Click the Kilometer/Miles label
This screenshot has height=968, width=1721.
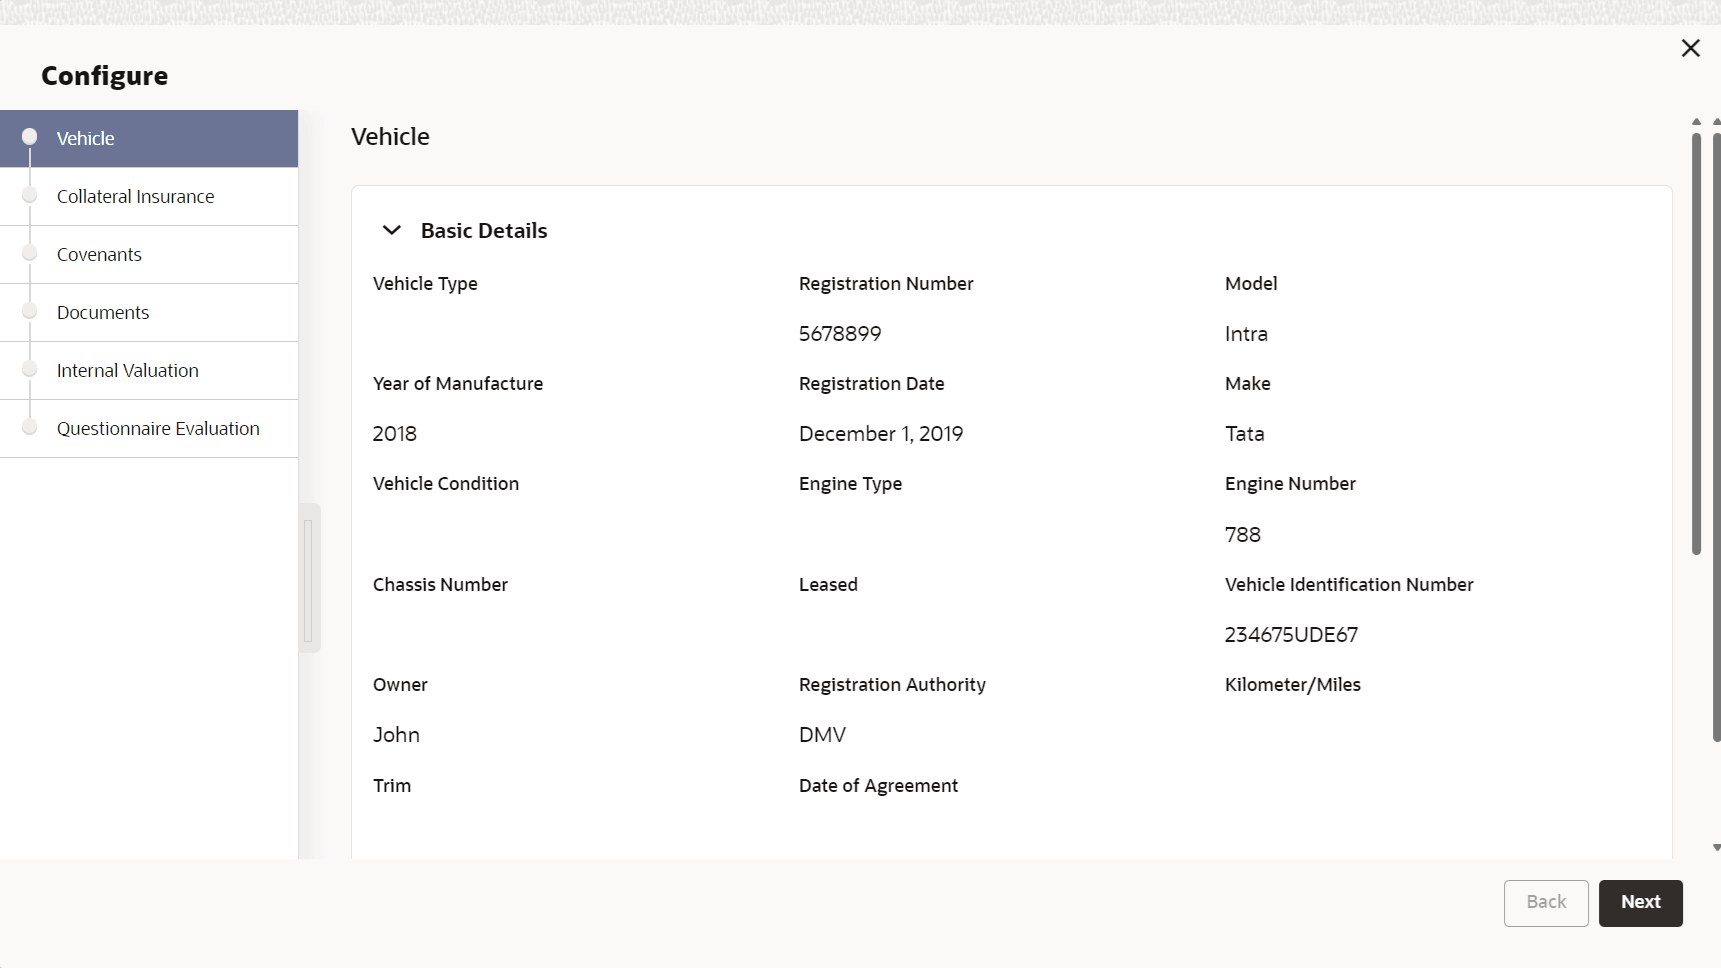tap(1293, 685)
